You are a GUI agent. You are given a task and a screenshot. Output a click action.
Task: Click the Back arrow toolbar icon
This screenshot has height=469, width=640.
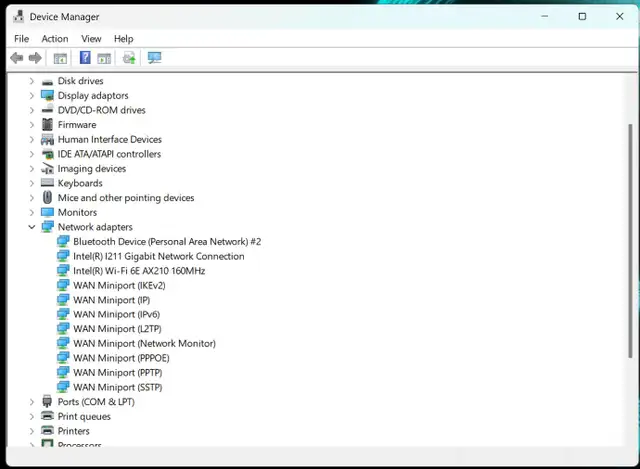coord(16,58)
